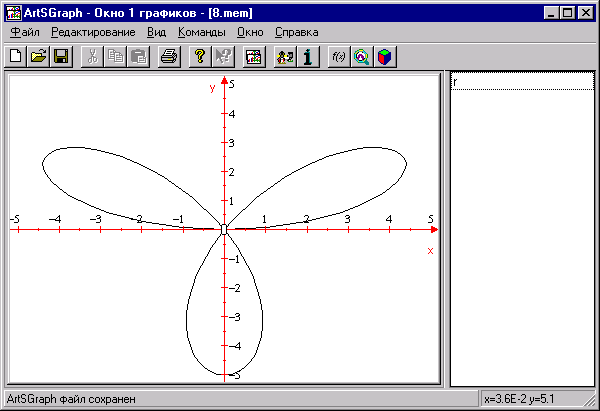Viewport: 600px width, 411px height.
Task: Open the Справка menu
Action: click(296, 32)
